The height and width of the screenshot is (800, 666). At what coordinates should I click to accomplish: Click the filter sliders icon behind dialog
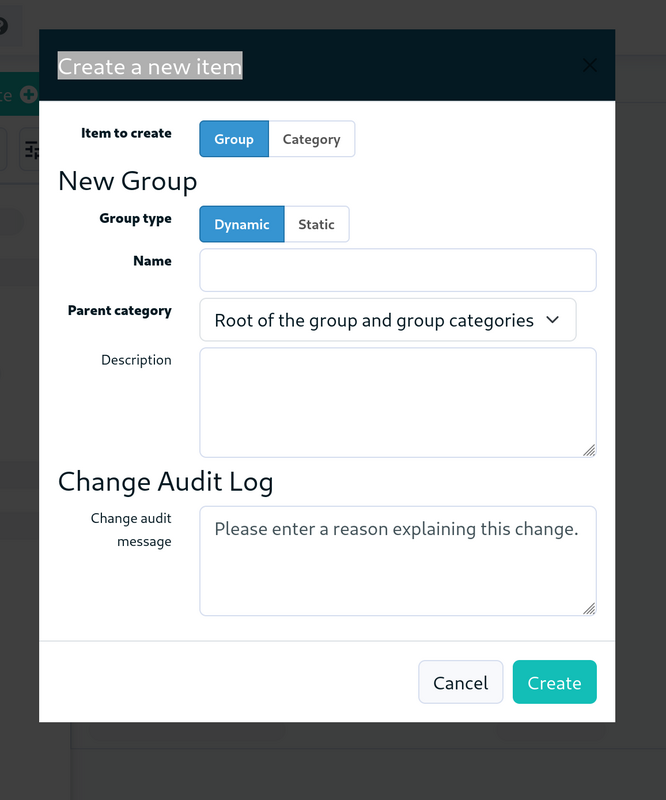pos(32,150)
